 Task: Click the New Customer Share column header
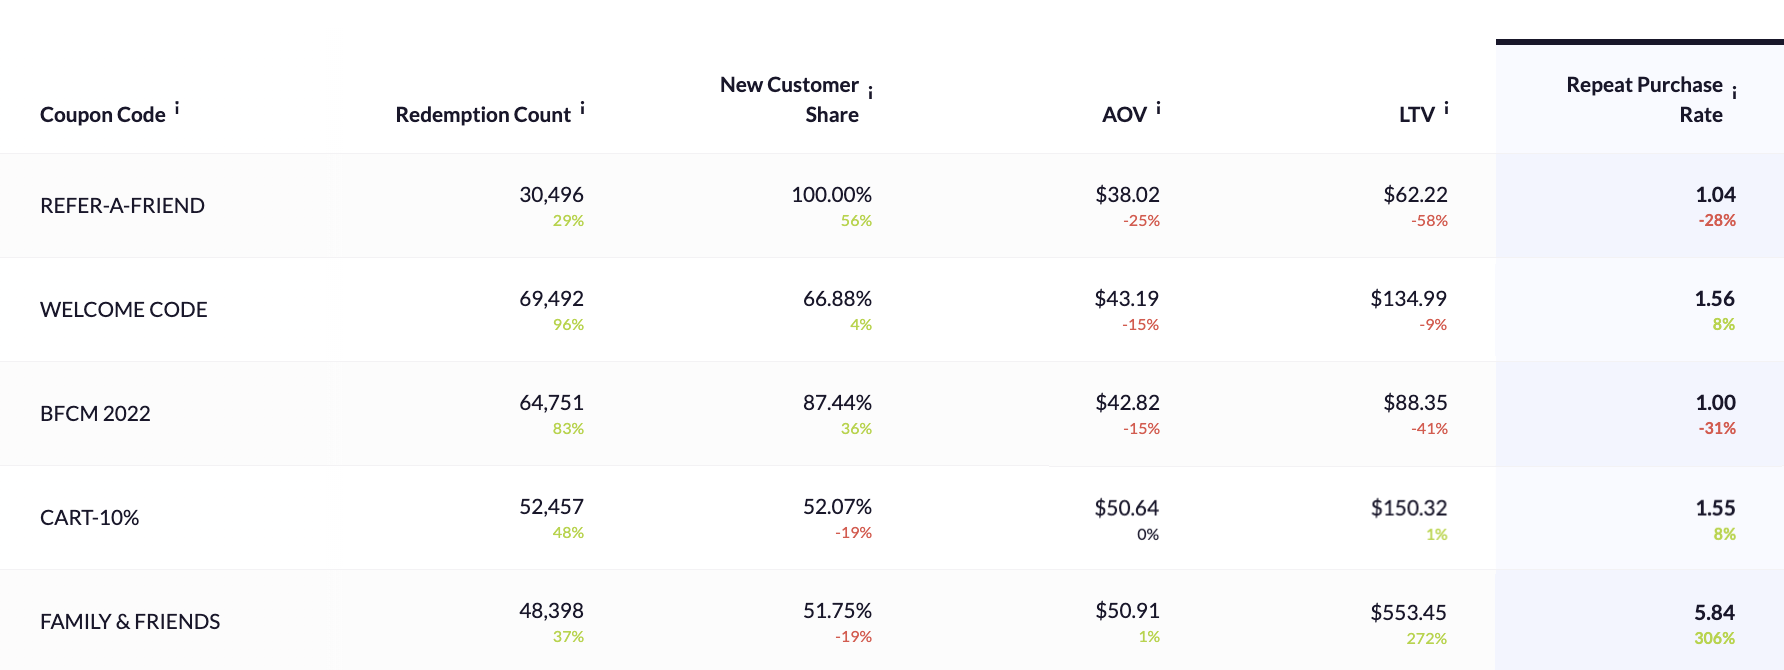790,100
